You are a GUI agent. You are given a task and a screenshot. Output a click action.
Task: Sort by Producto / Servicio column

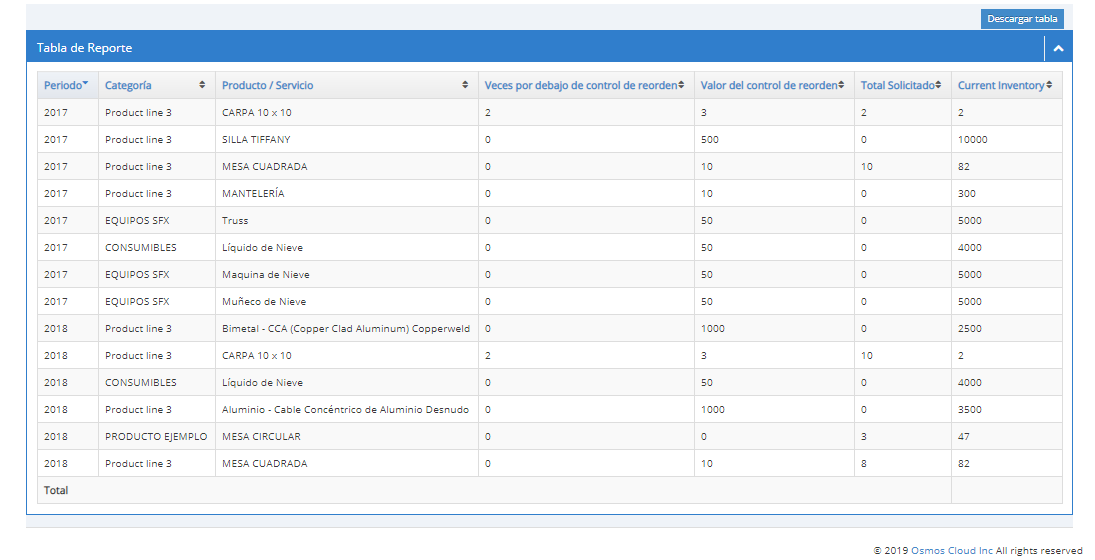[346, 85]
